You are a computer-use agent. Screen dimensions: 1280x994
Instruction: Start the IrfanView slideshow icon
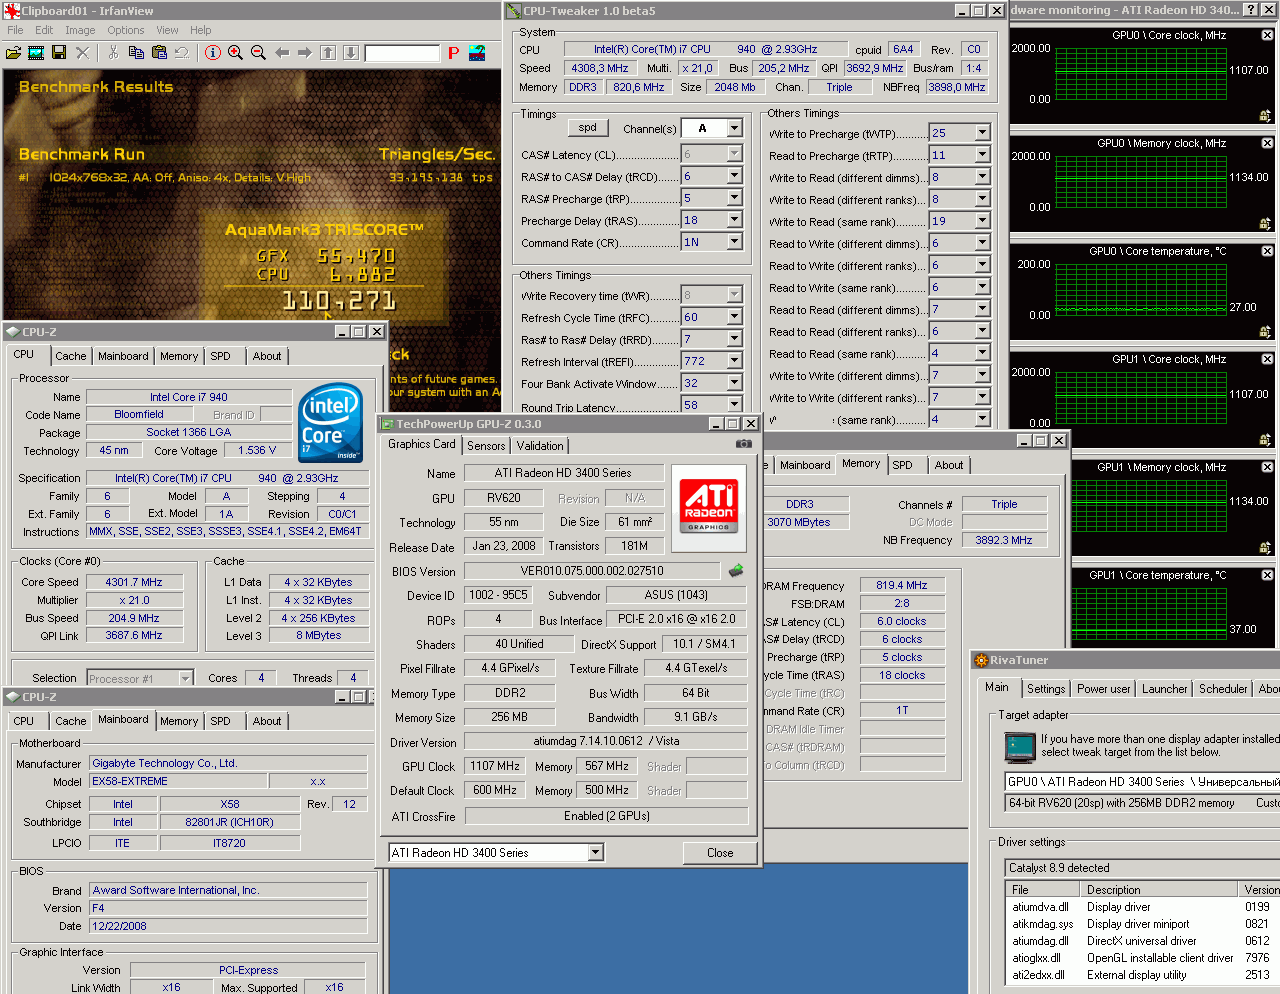36,52
